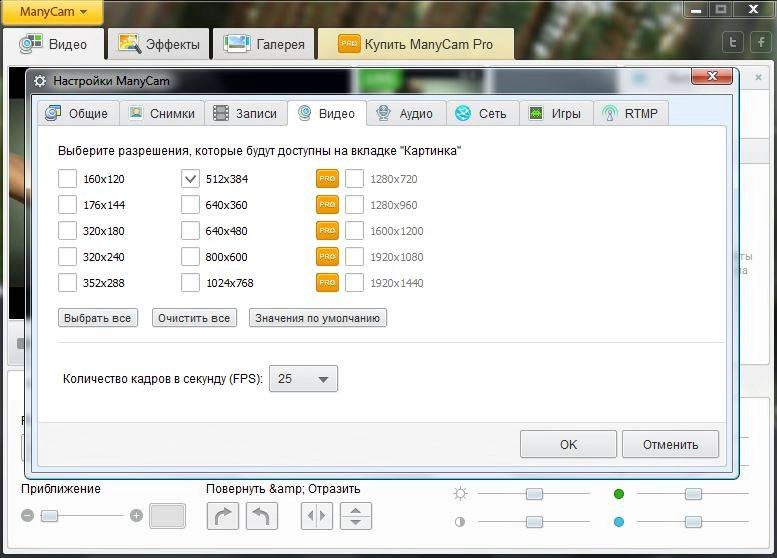Switch to Снимки settings tab

162,113
